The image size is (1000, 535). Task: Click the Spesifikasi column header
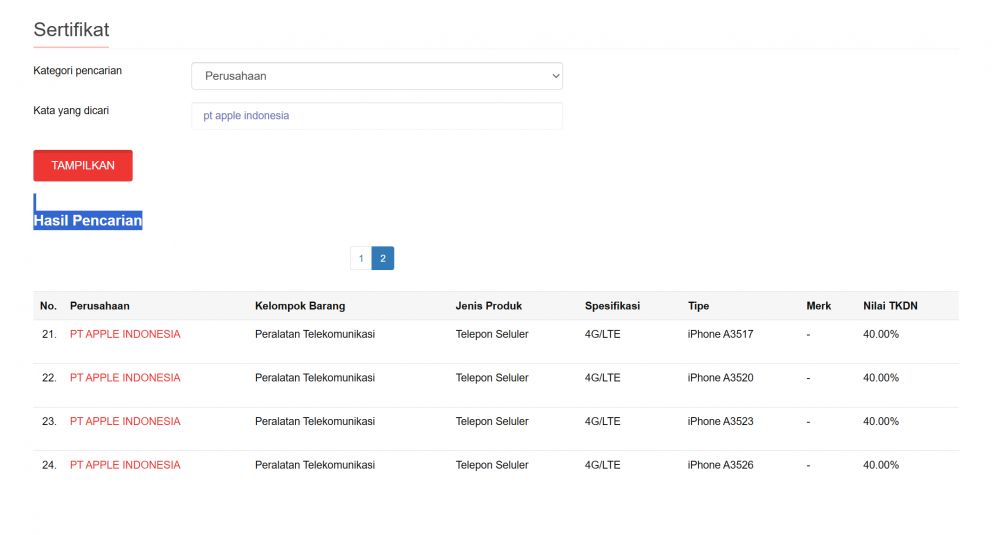612,306
